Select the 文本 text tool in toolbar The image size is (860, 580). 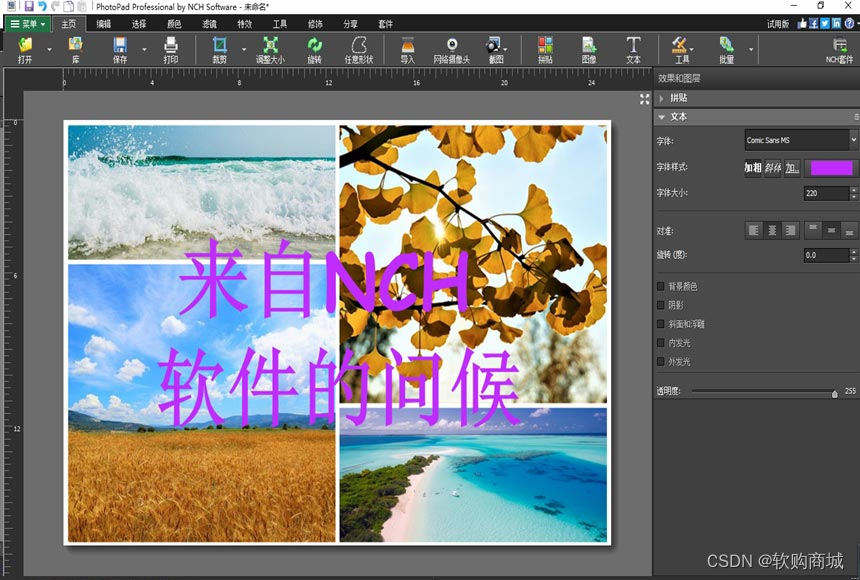pyautogui.click(x=633, y=50)
